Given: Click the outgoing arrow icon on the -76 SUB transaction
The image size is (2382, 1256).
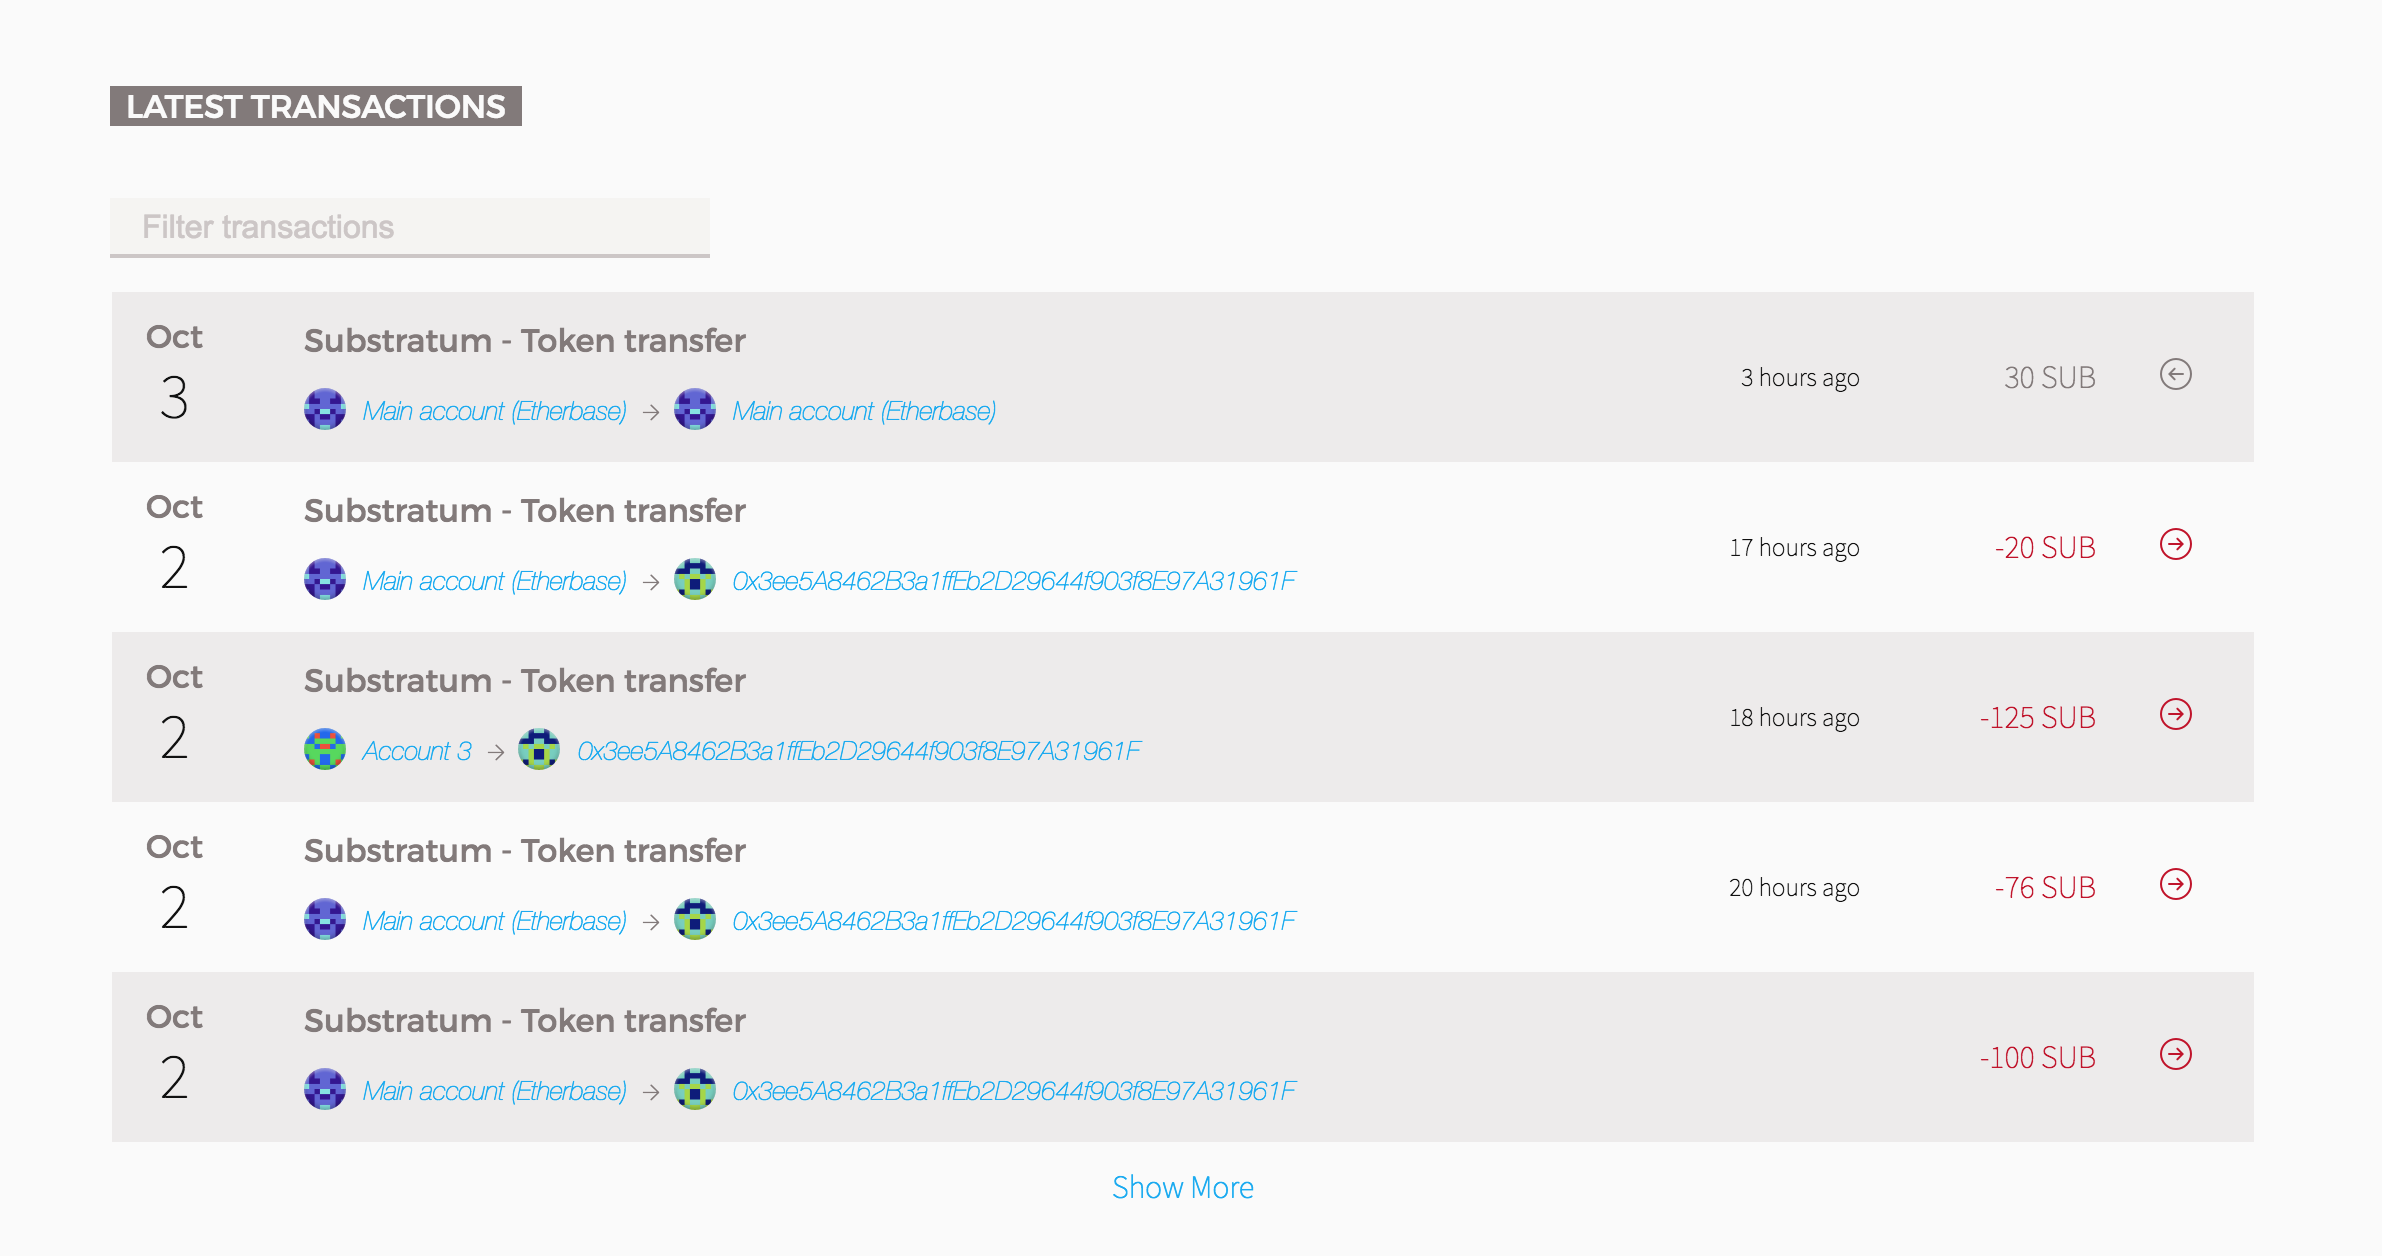Looking at the screenshot, I should (x=2176, y=886).
